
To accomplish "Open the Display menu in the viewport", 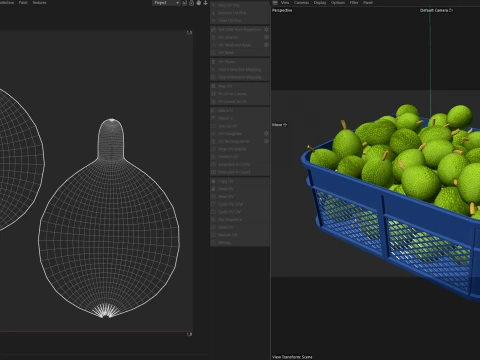I will click(x=320, y=3).
